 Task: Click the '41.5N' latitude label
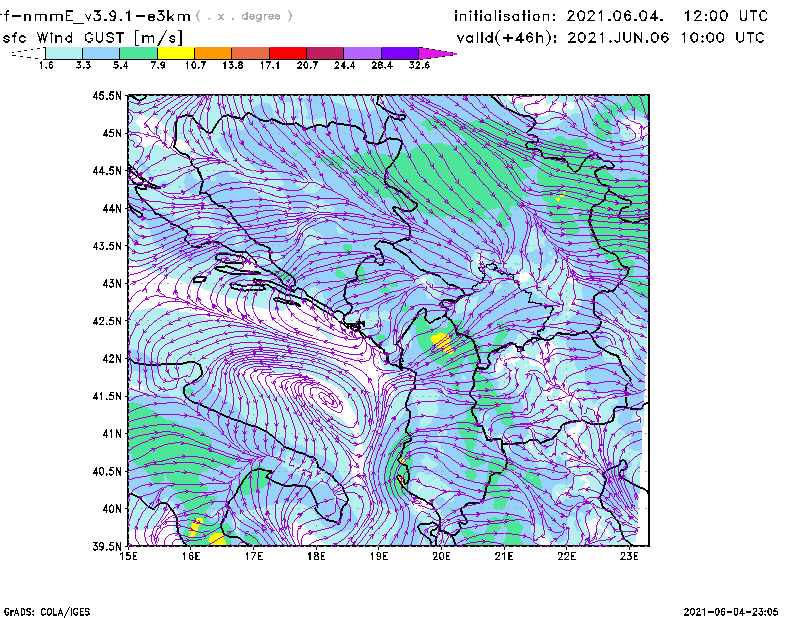(107, 396)
